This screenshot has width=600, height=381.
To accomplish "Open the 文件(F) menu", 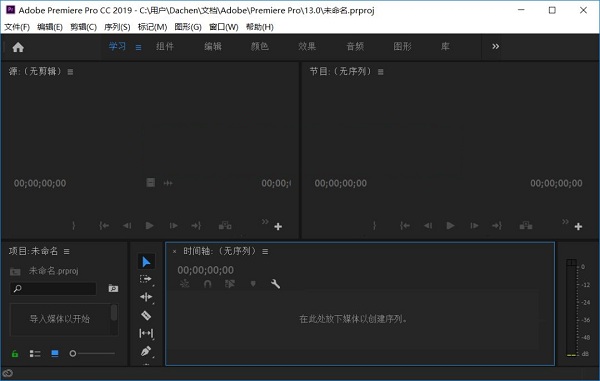I will [x=17, y=27].
